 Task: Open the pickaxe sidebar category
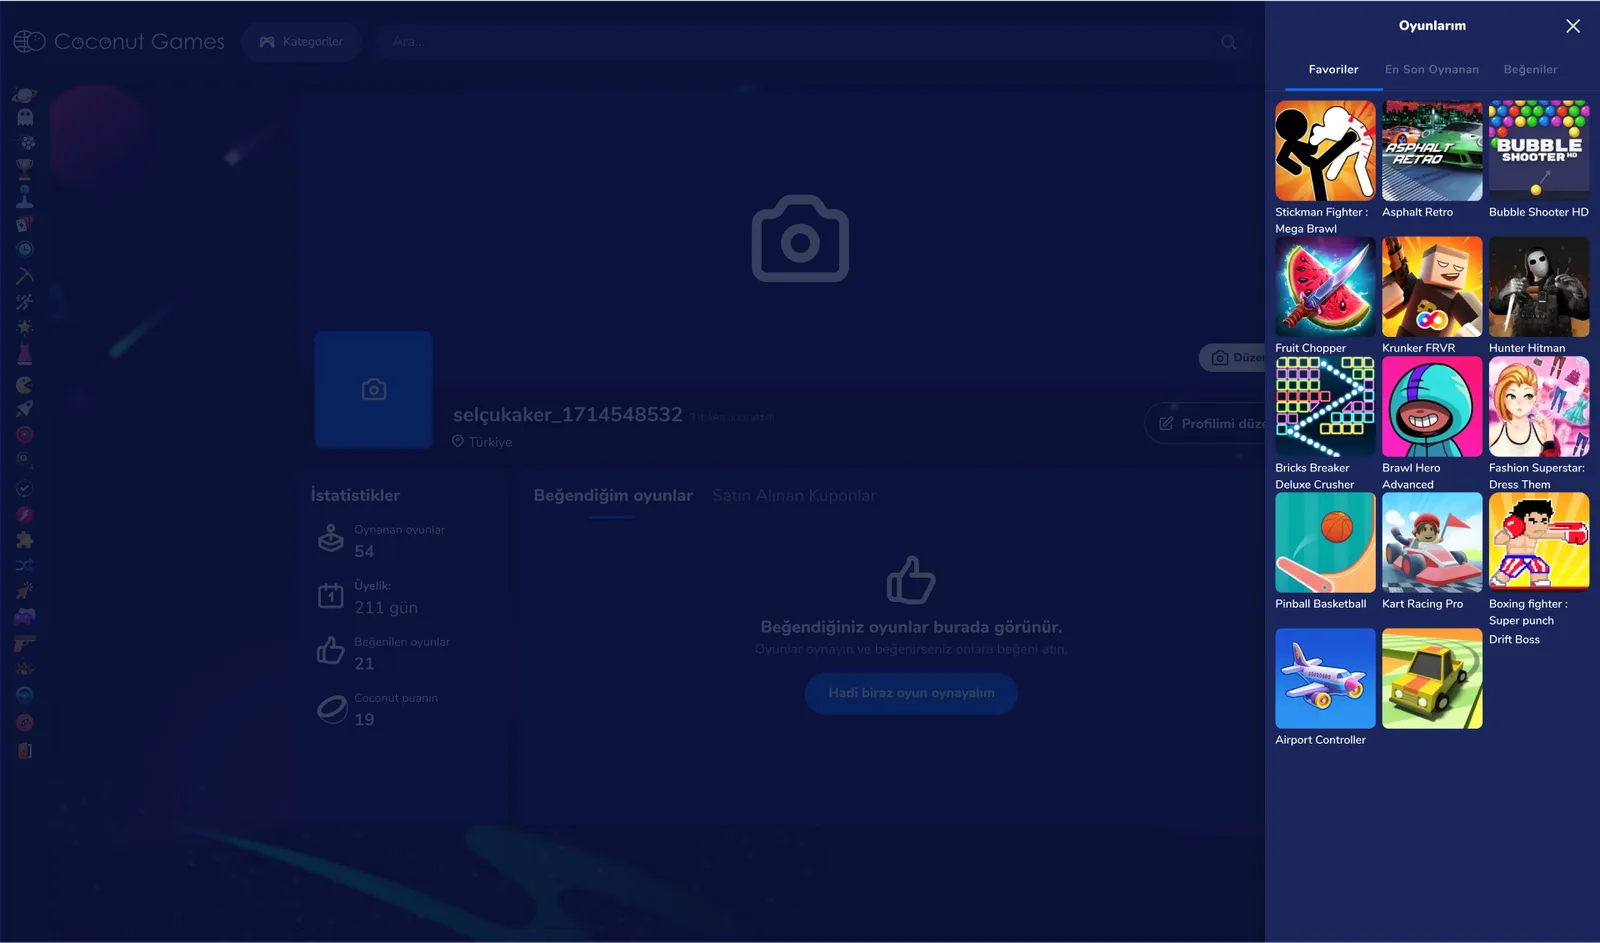click(x=25, y=276)
